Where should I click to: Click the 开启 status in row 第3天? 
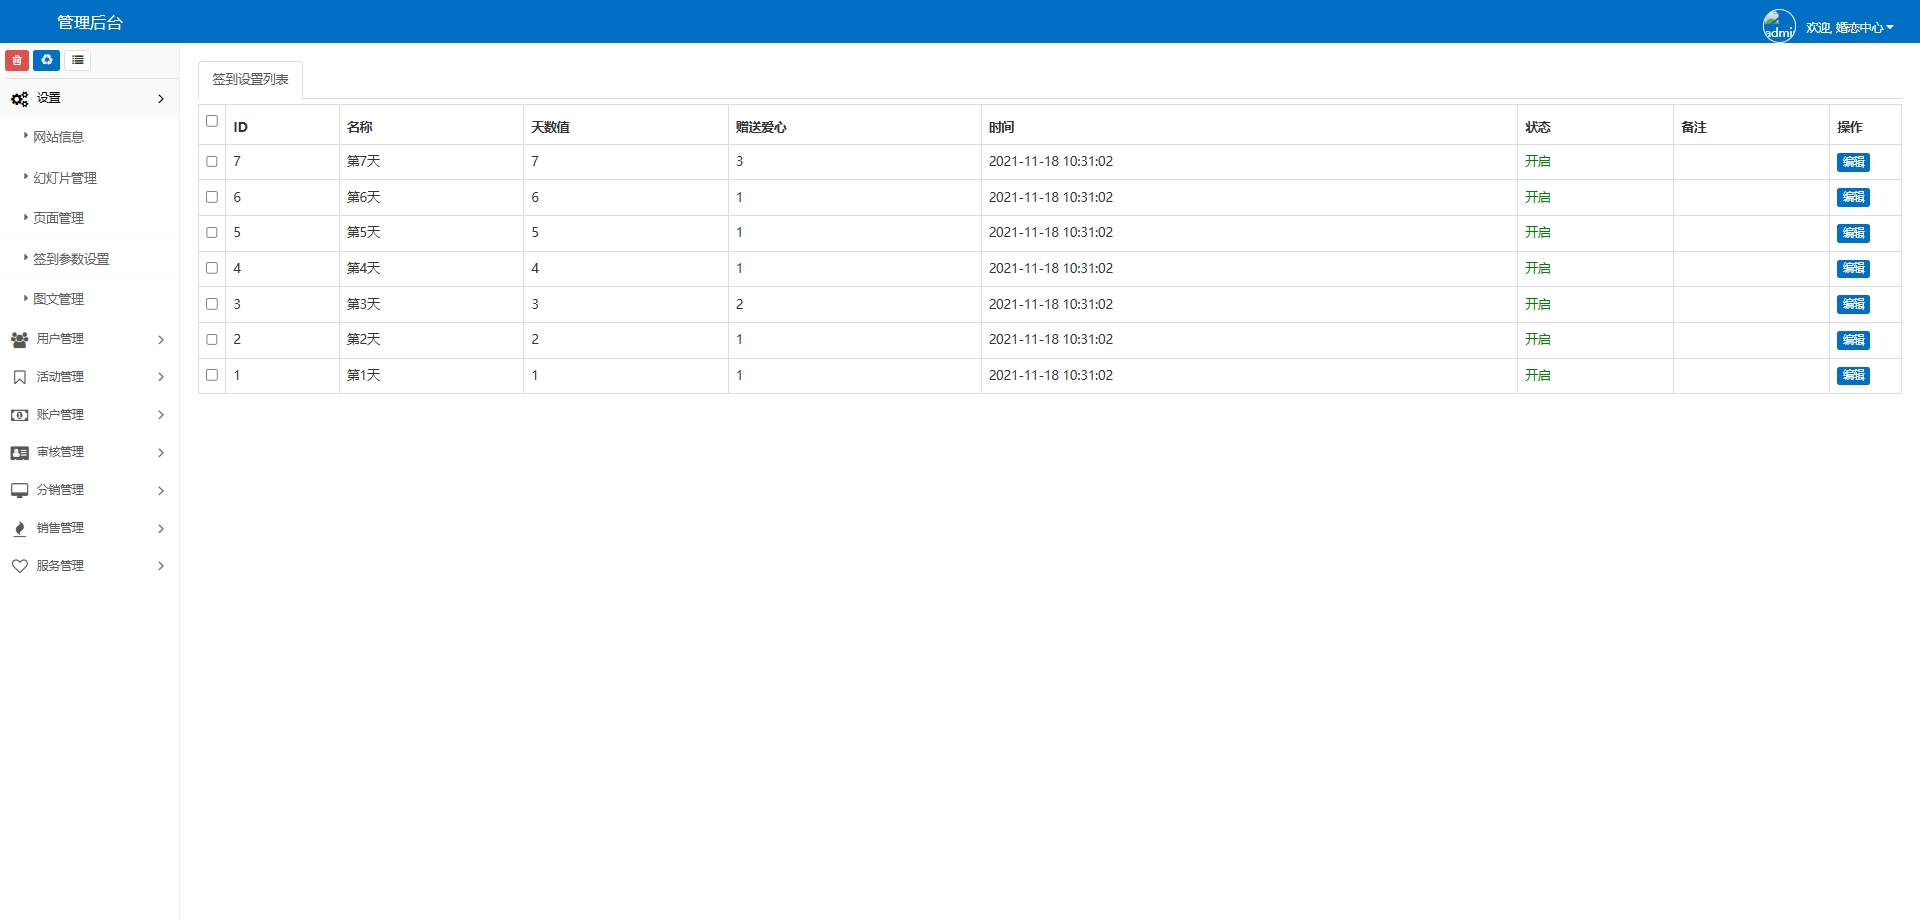click(x=1538, y=304)
